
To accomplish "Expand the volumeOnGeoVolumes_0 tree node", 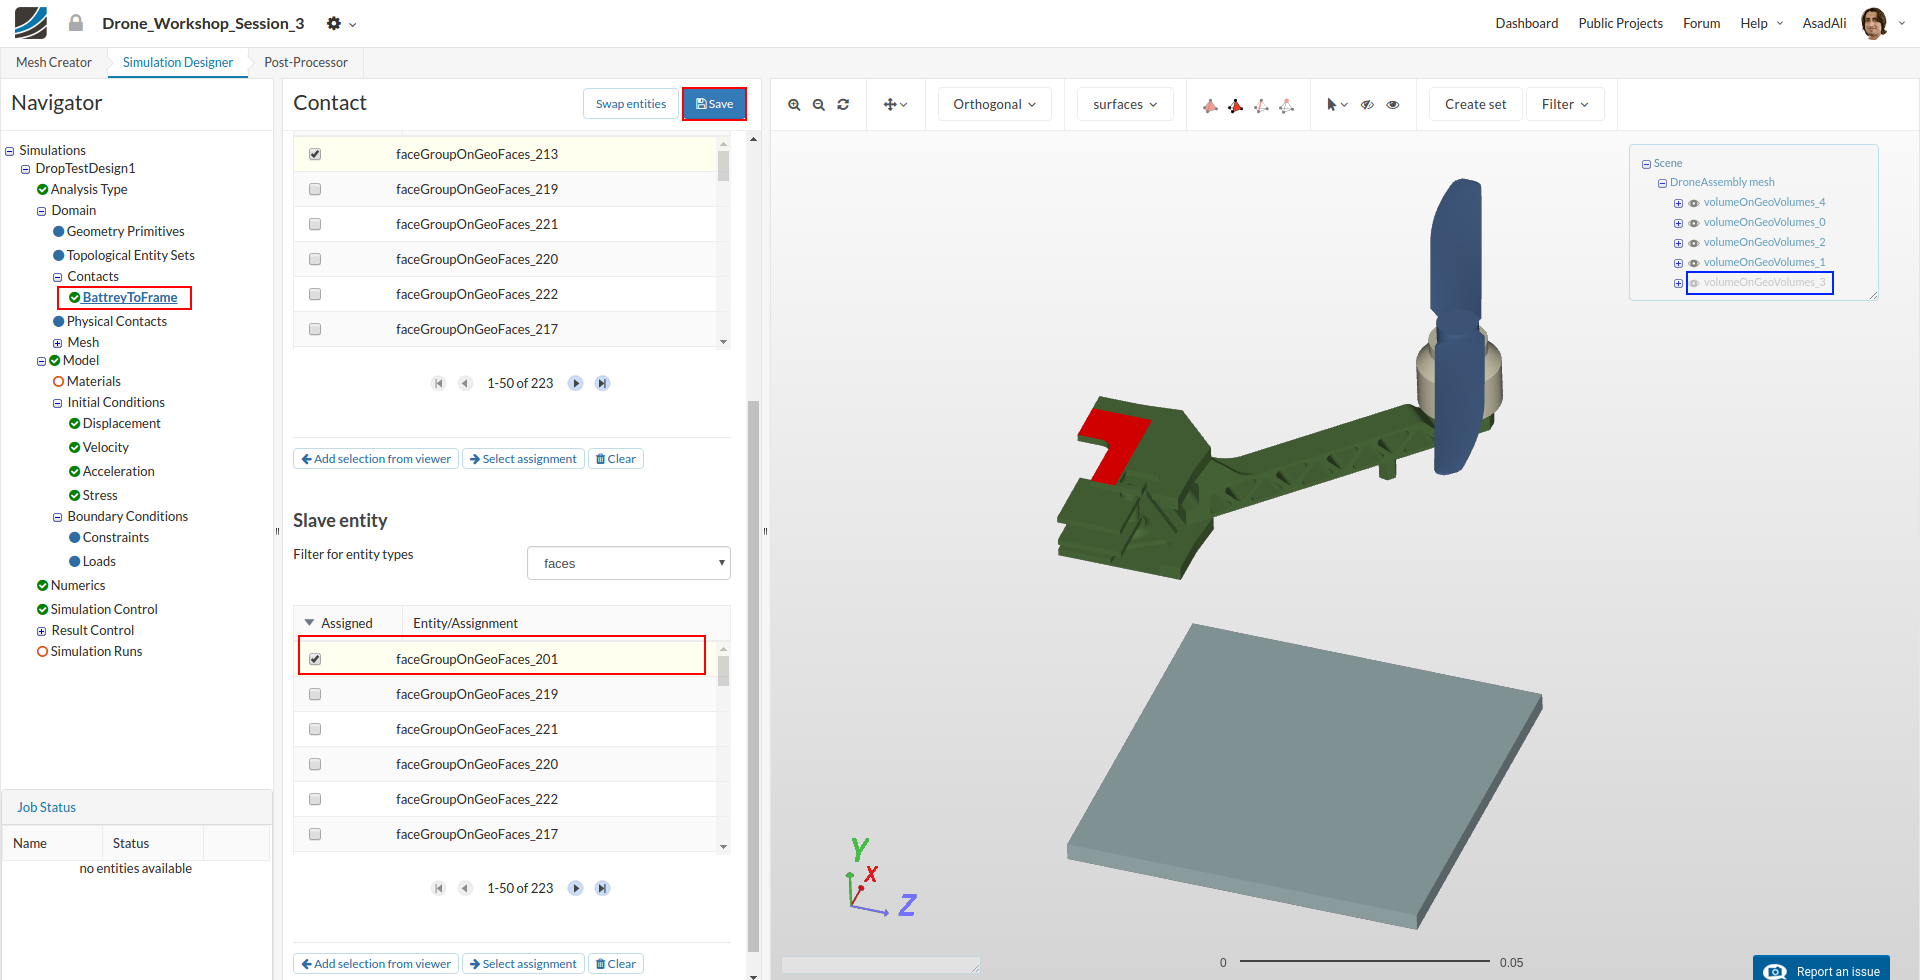I will point(1678,223).
